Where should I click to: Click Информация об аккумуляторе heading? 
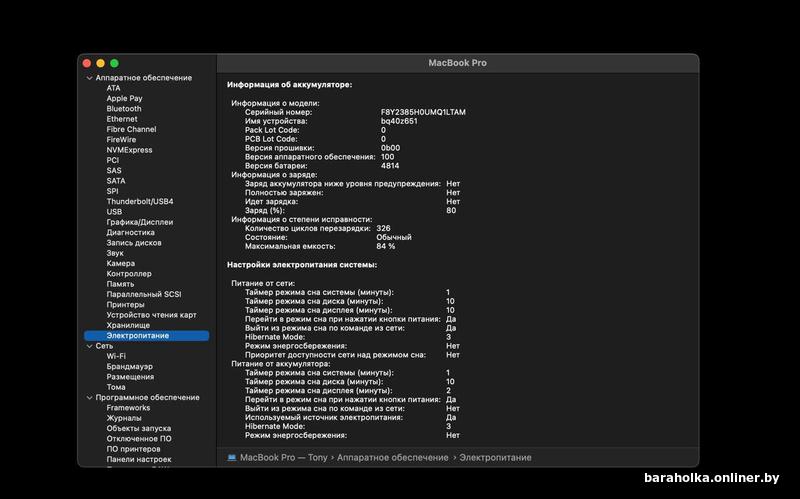[290, 85]
